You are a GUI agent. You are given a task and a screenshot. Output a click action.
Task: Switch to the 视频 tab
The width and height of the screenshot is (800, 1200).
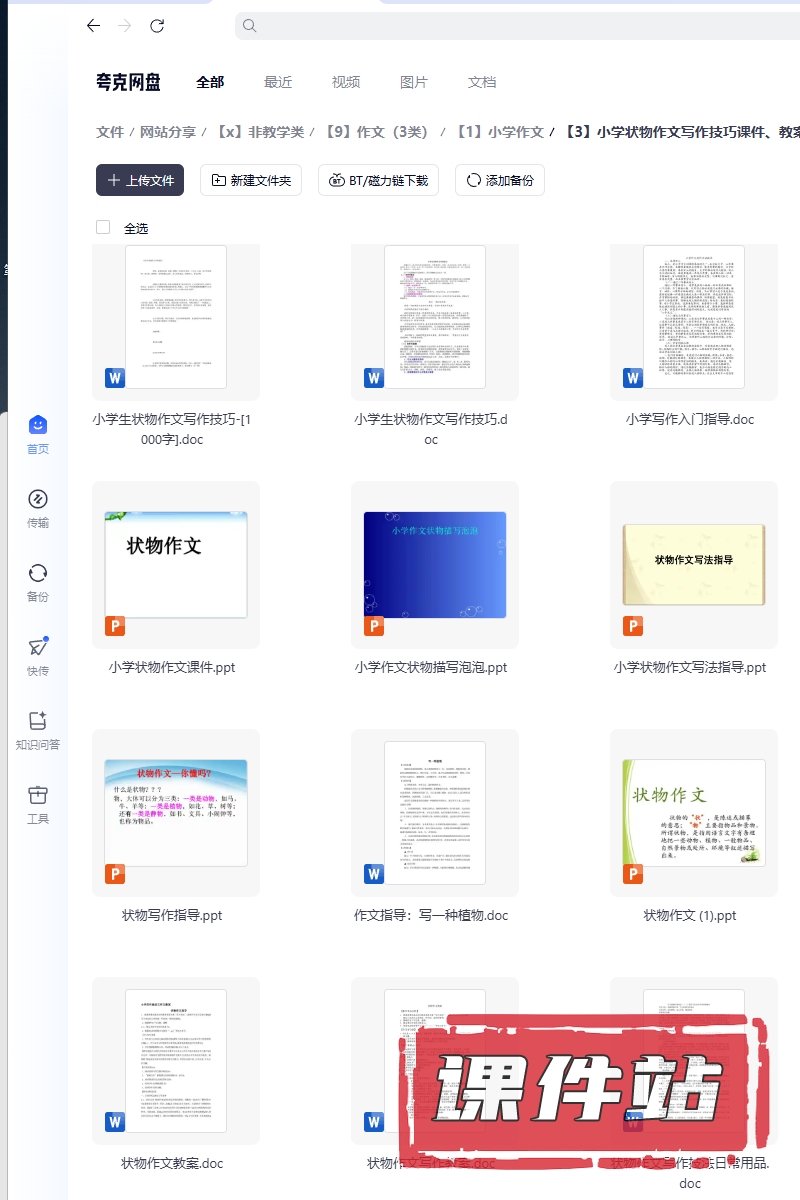[x=346, y=82]
